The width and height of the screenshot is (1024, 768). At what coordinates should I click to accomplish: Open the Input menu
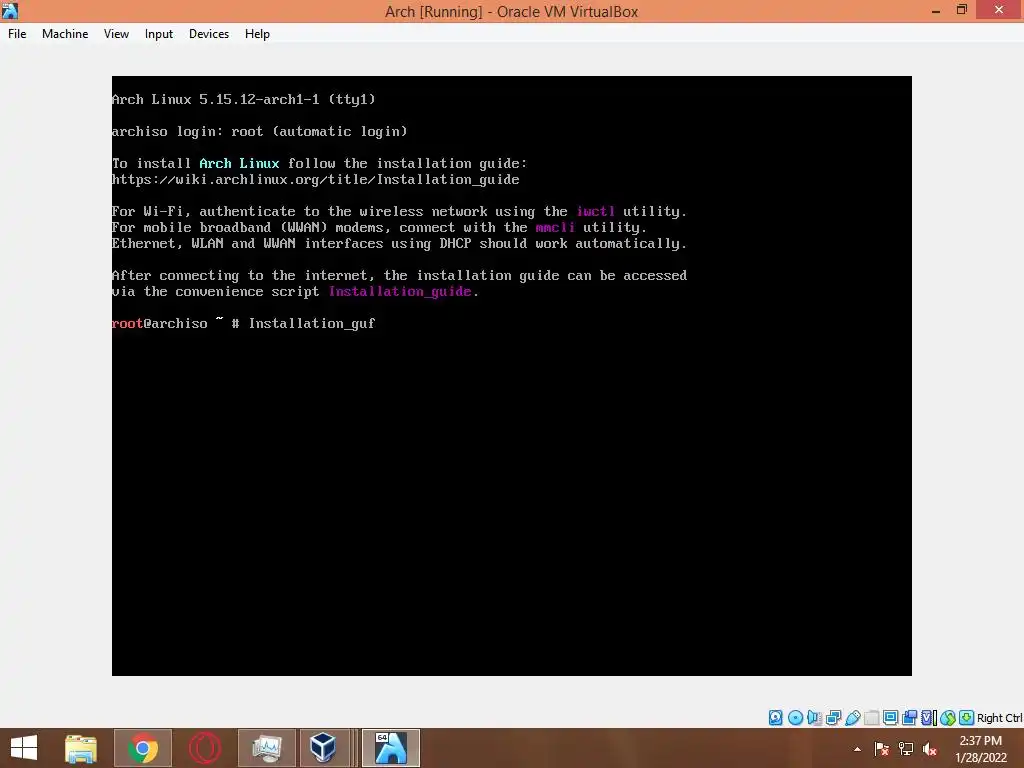(x=159, y=34)
